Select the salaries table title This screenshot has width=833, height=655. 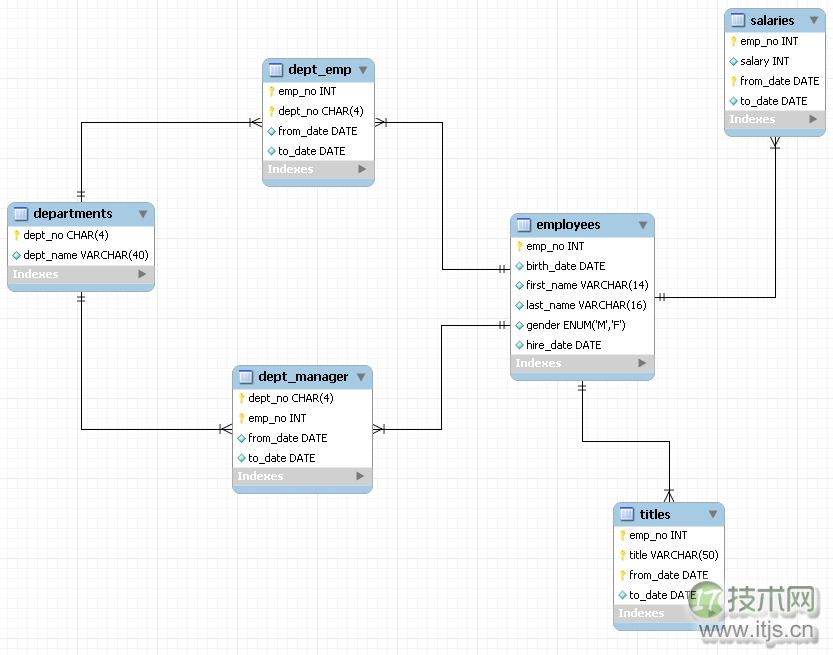(x=772, y=21)
